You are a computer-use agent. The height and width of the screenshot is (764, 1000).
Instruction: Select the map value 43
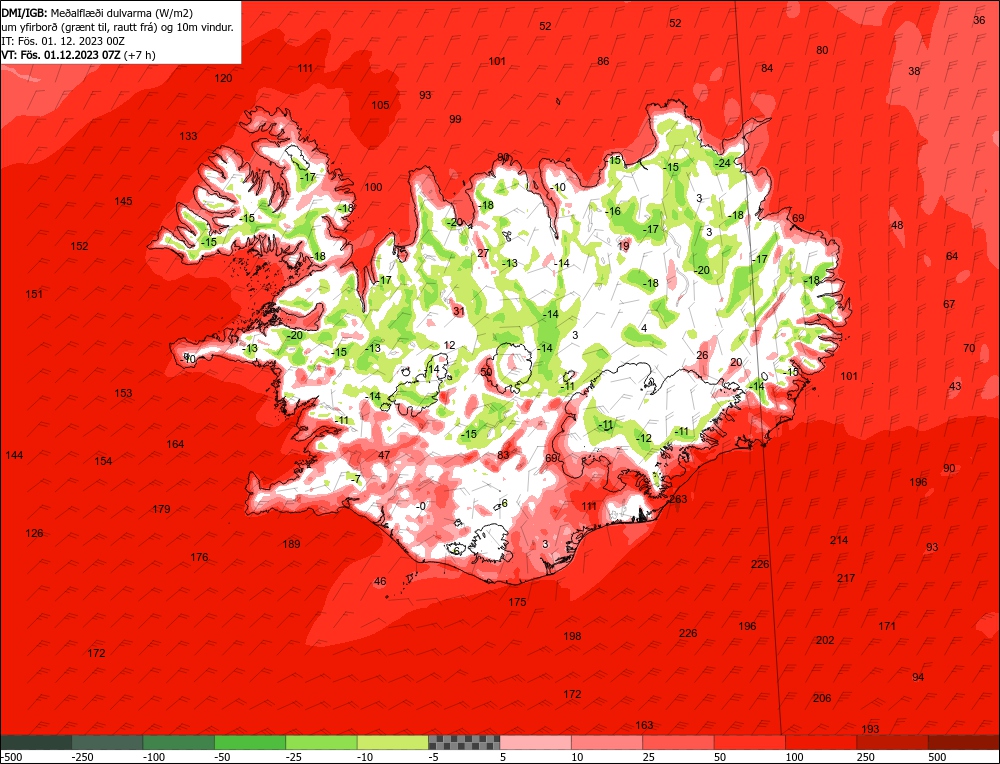[955, 386]
